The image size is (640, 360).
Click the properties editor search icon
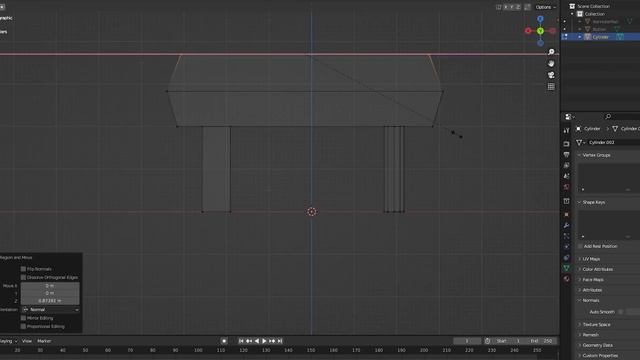pos(608,117)
